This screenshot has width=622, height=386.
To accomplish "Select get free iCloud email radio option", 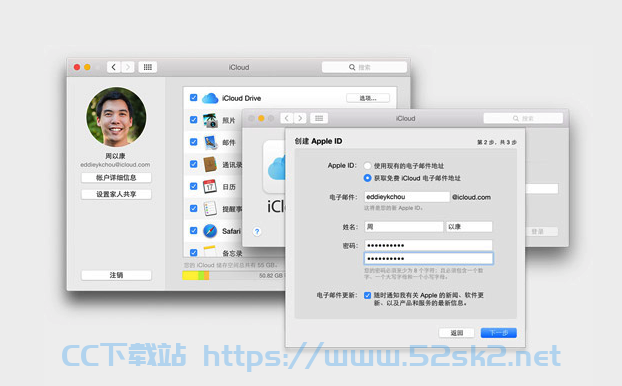I will (x=367, y=178).
